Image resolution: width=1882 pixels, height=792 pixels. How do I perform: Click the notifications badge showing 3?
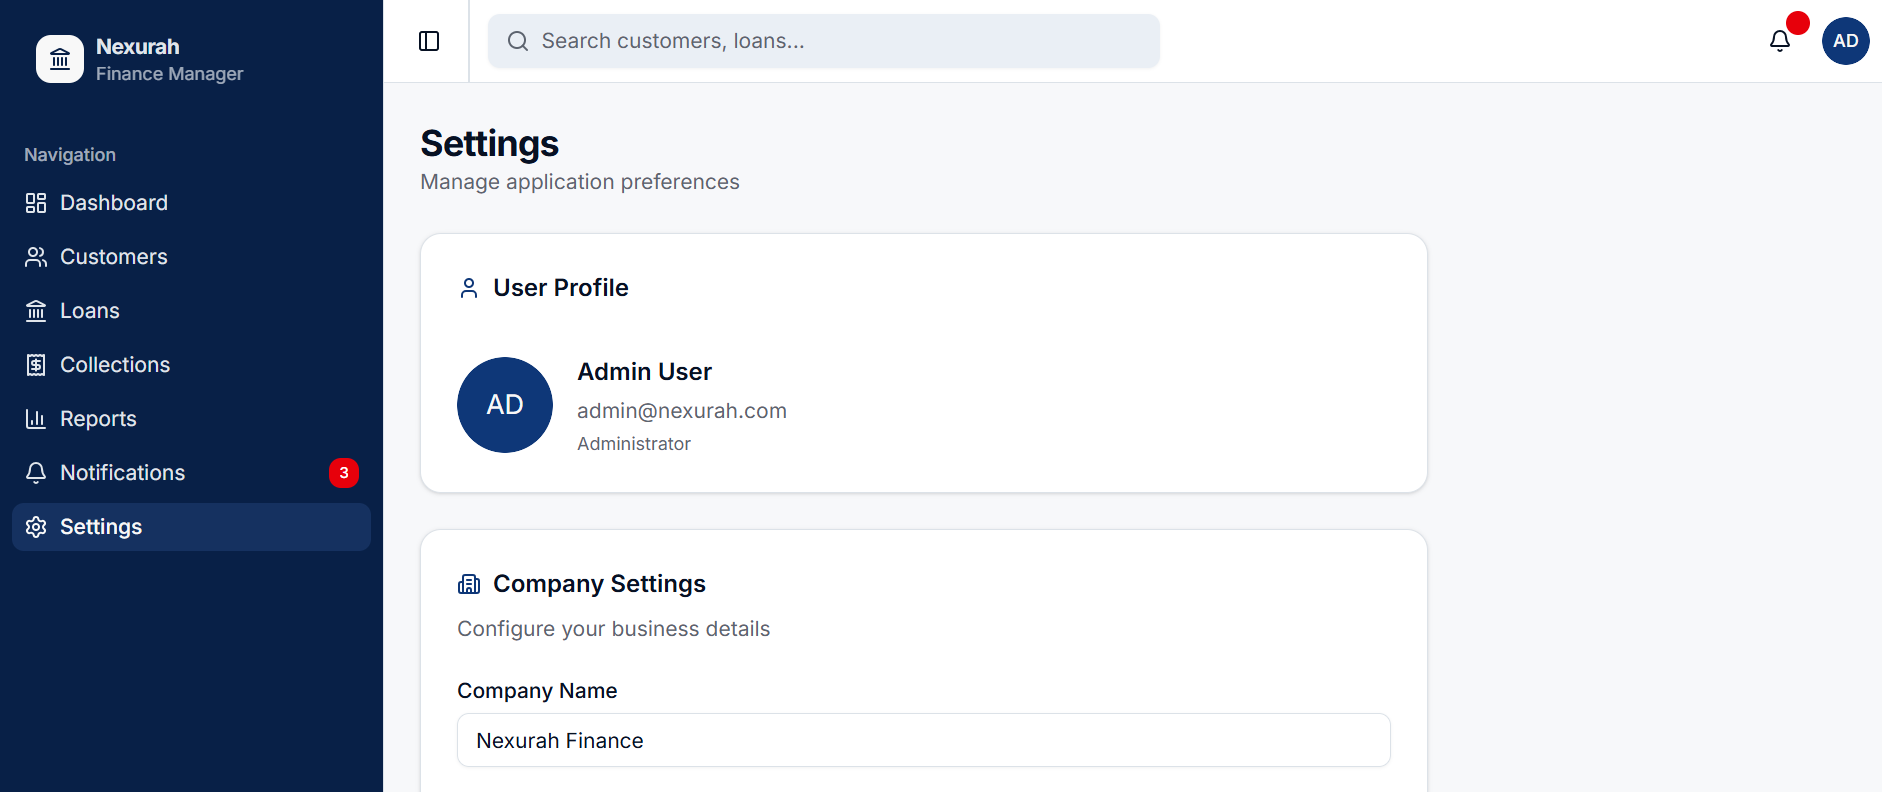coord(344,472)
